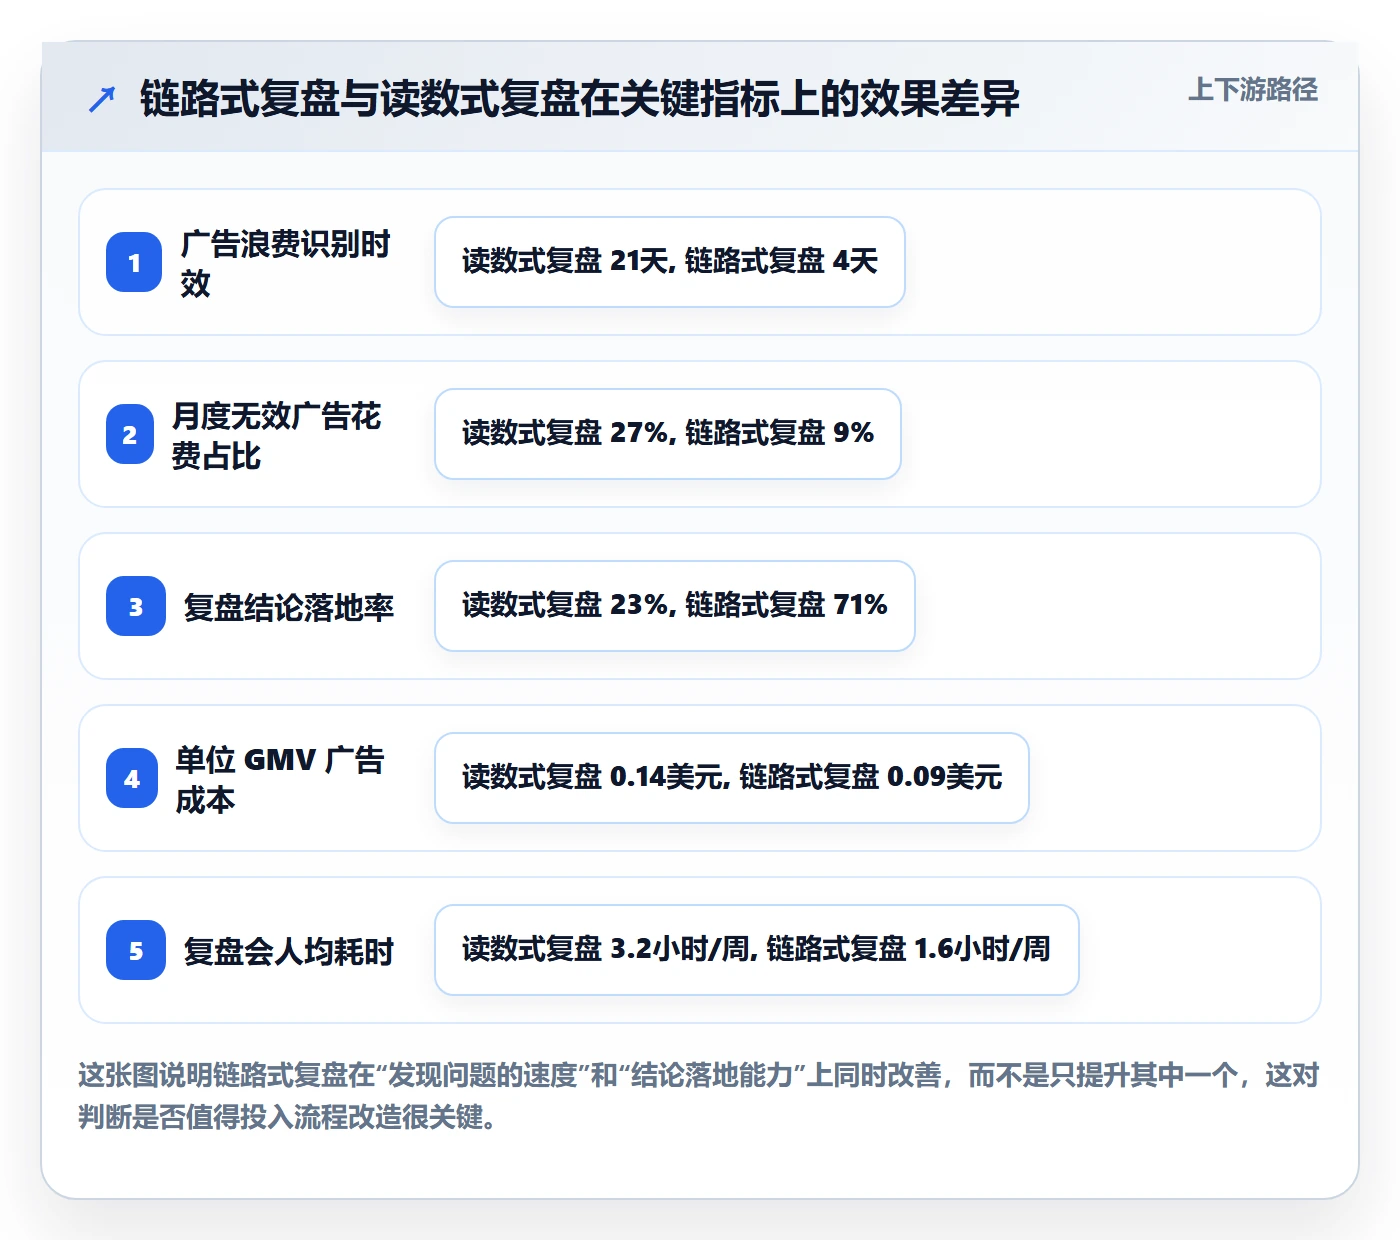Select the 复盘会人均耗时 label
The image size is (1400, 1240).
click(289, 951)
